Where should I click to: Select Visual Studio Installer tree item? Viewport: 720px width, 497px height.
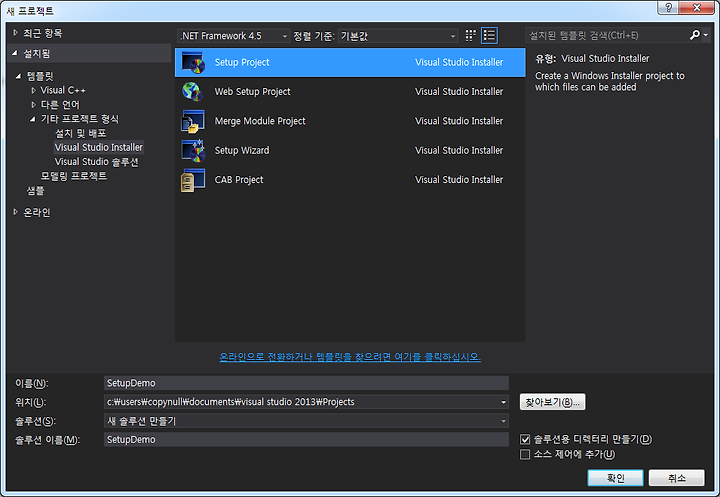tap(99, 147)
